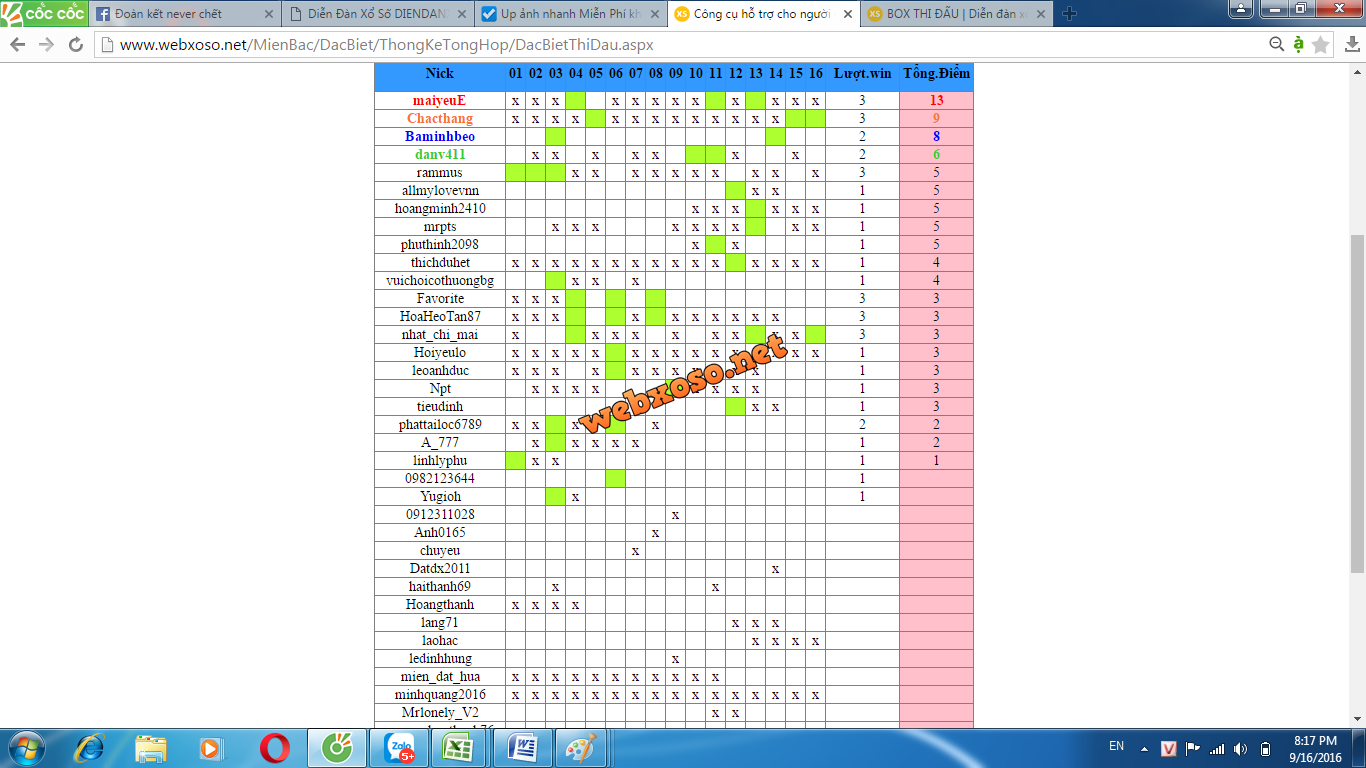The width and height of the screenshot is (1366, 768).
Task: Click the nick 'hoangminh2410'
Action: click(x=440, y=209)
